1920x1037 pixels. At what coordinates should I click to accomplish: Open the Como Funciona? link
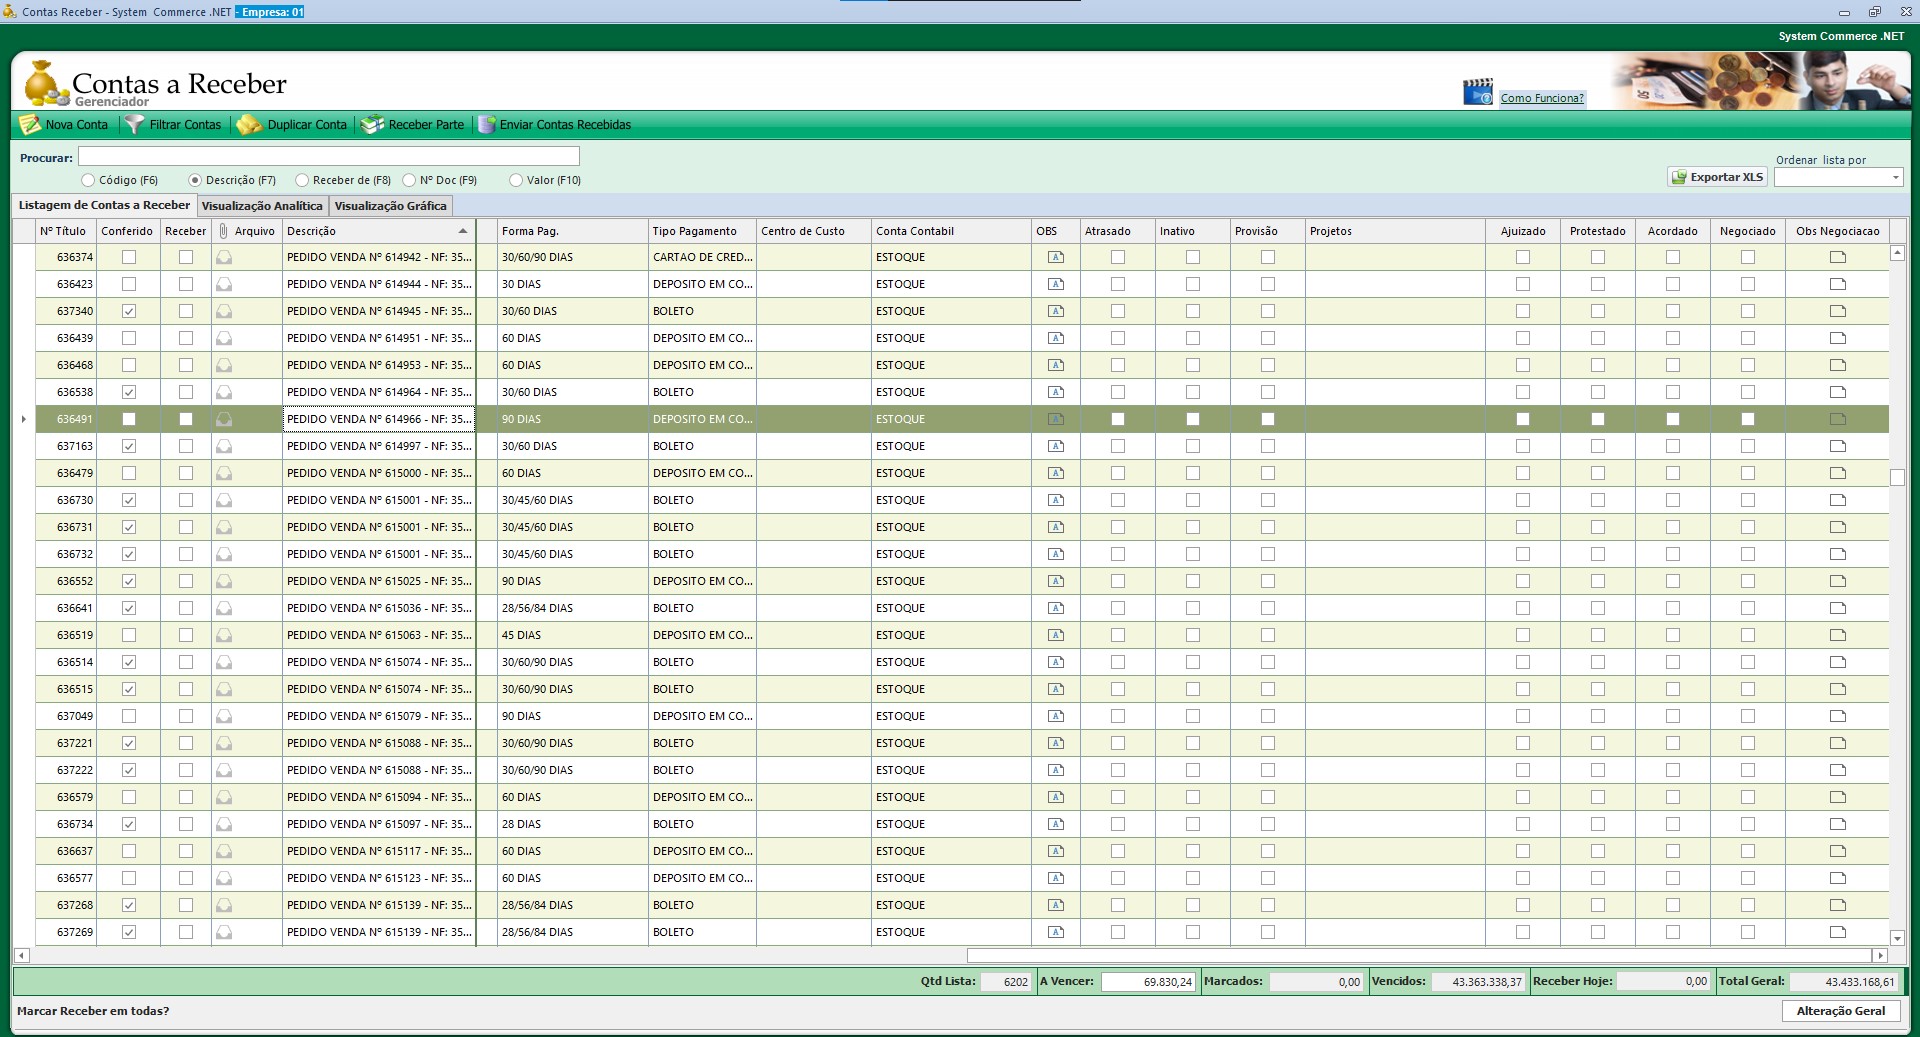pos(1541,98)
